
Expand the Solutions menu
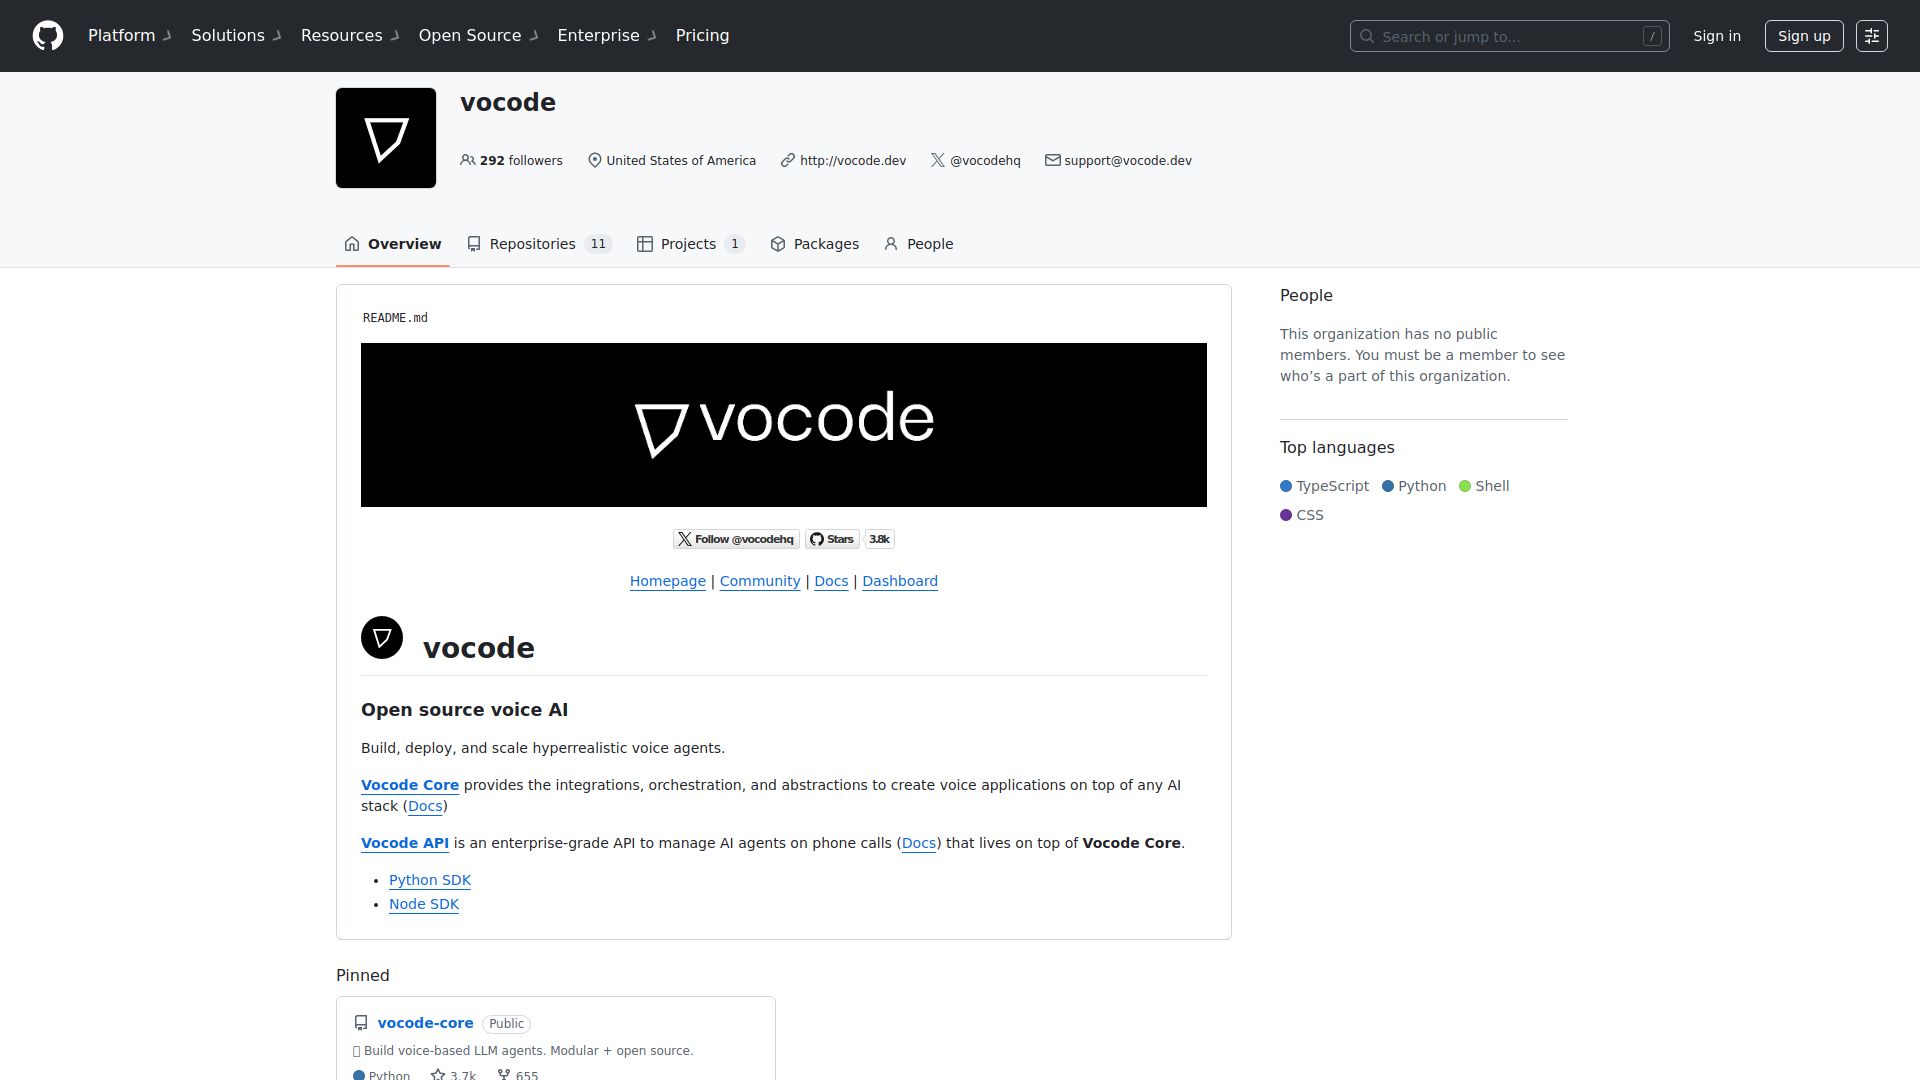click(228, 35)
